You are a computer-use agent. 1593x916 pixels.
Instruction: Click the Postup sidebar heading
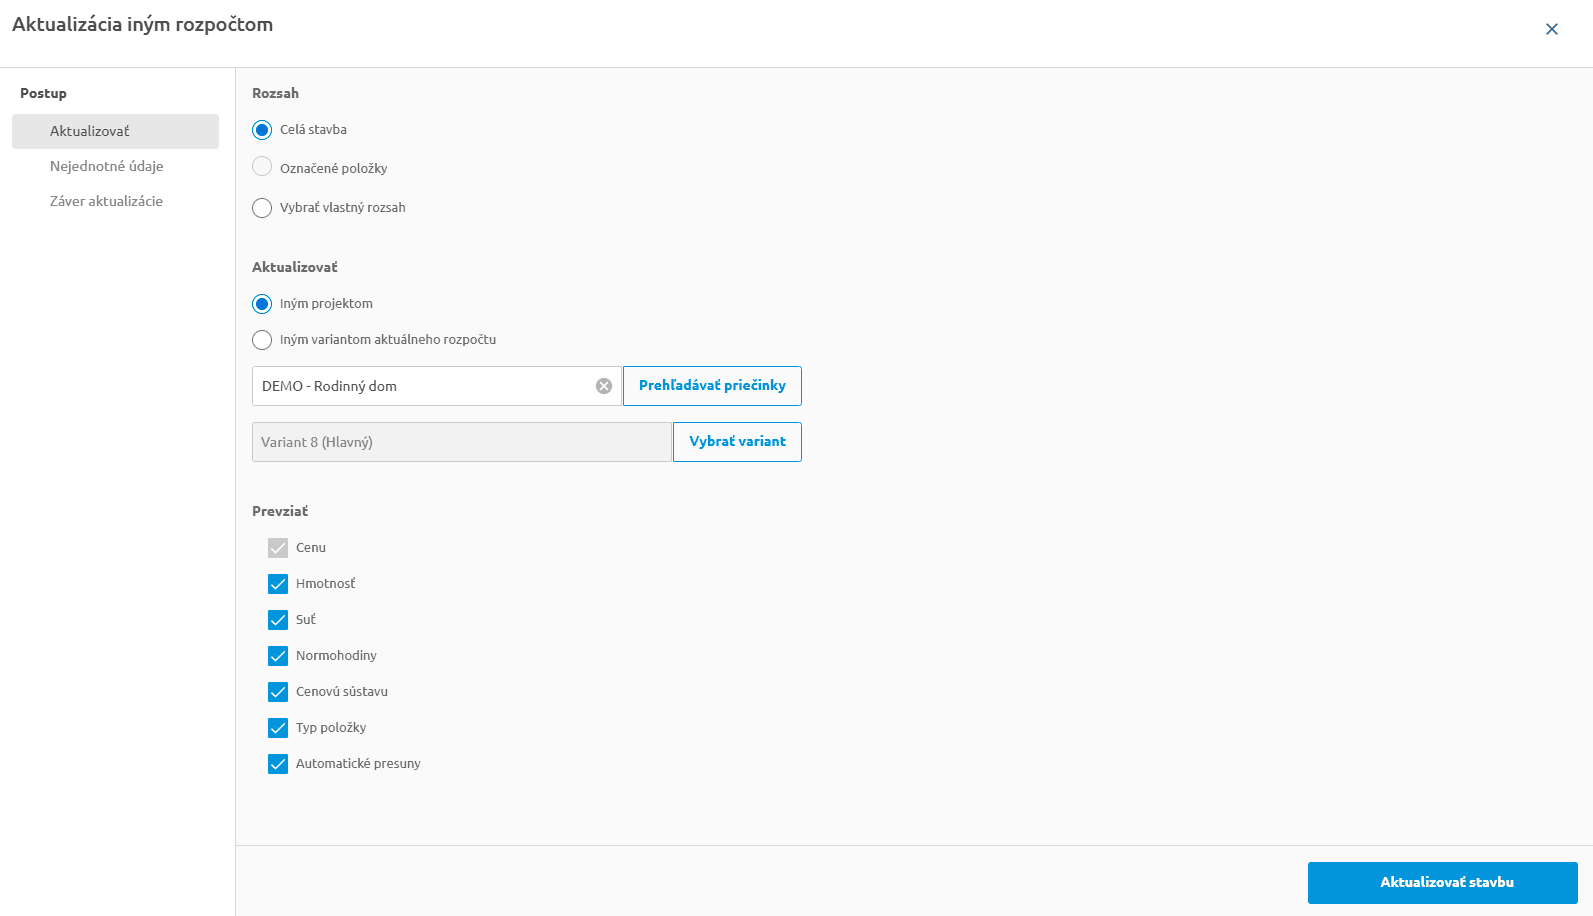click(43, 93)
